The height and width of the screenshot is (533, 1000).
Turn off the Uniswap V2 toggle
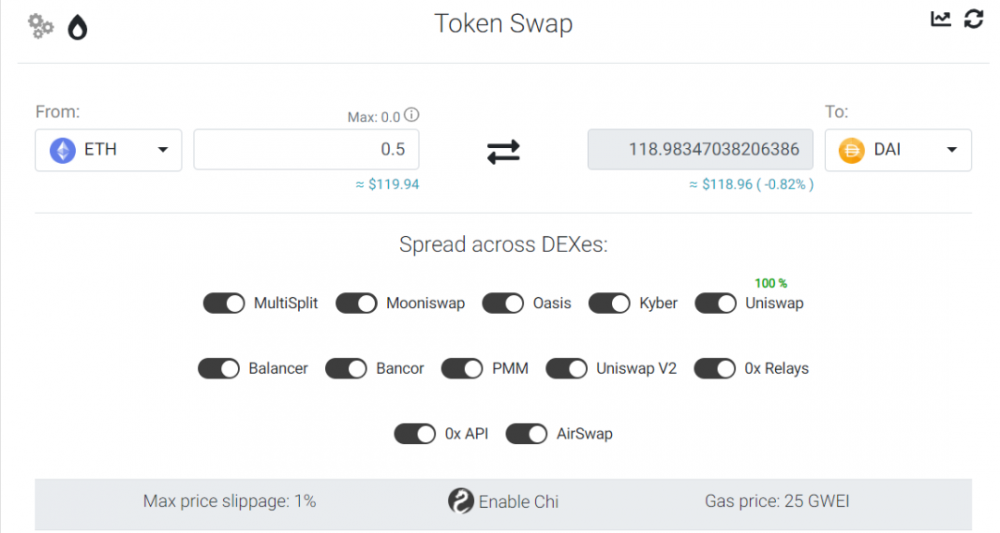(x=566, y=369)
